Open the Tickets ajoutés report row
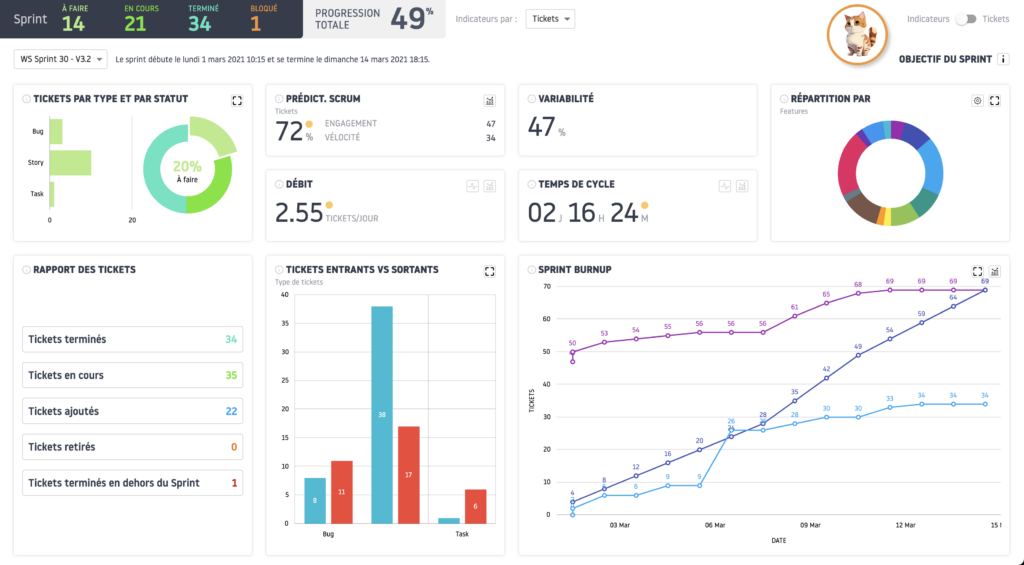The width and height of the screenshot is (1024, 565). tap(132, 411)
